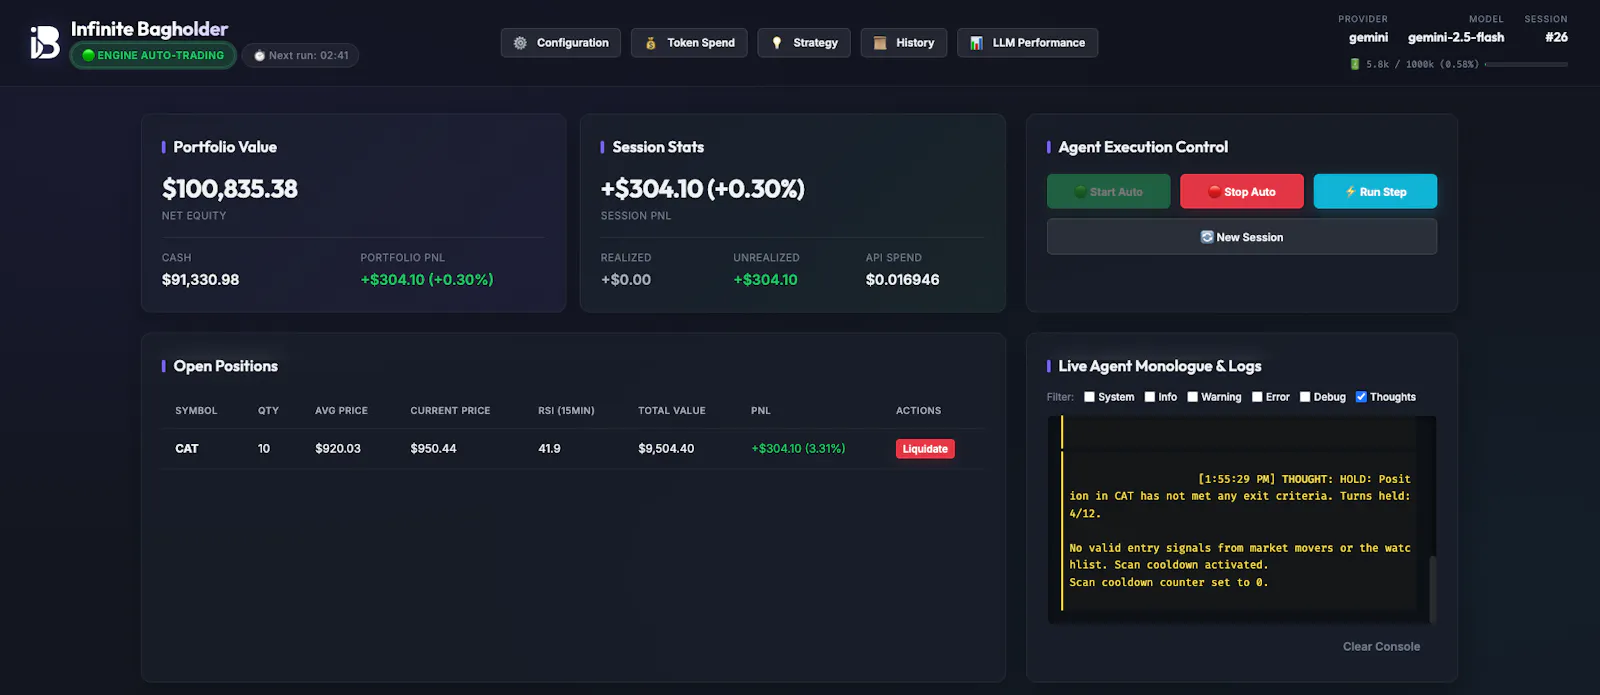Click the unrealized +$304.10 value

coord(765,280)
